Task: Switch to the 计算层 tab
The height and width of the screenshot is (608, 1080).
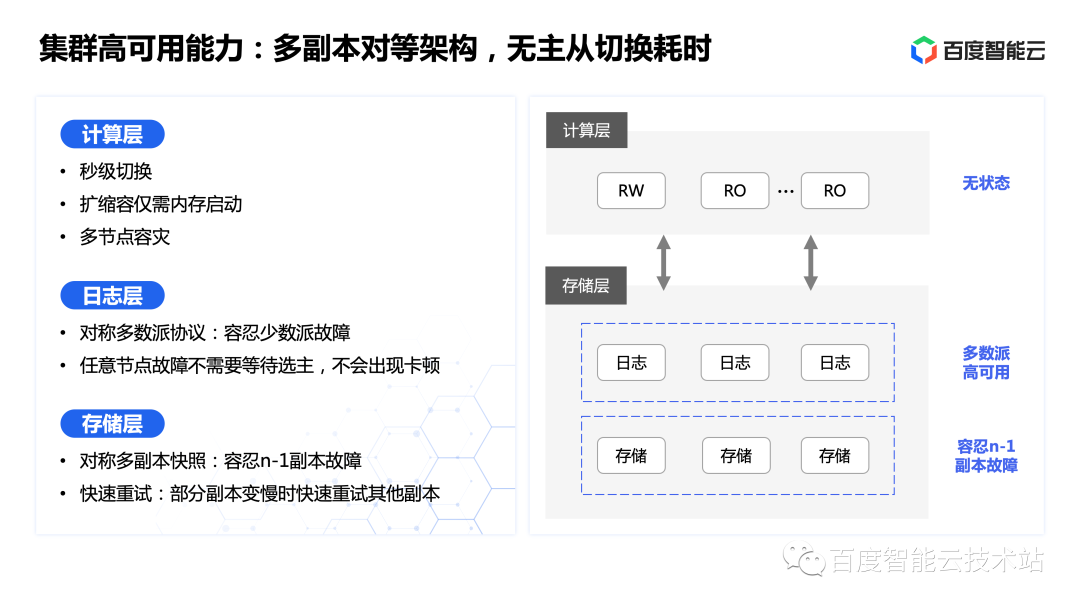Action: pyautogui.click(x=586, y=131)
